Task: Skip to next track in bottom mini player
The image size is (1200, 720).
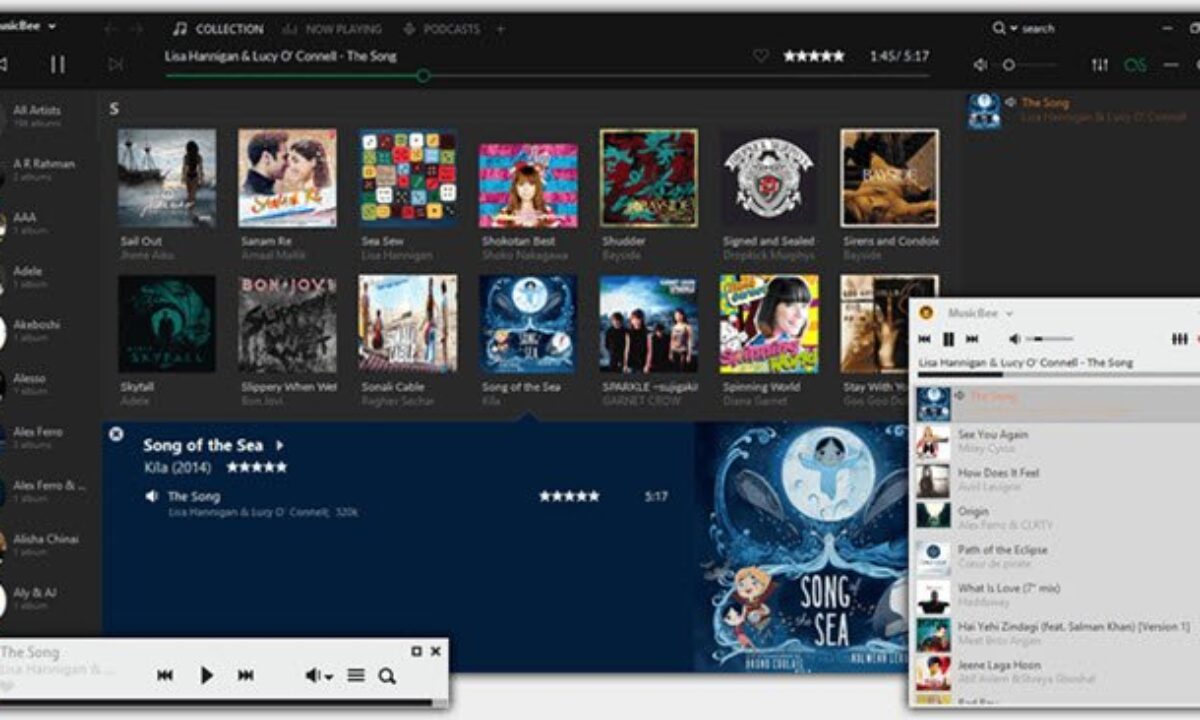Action: tap(245, 676)
